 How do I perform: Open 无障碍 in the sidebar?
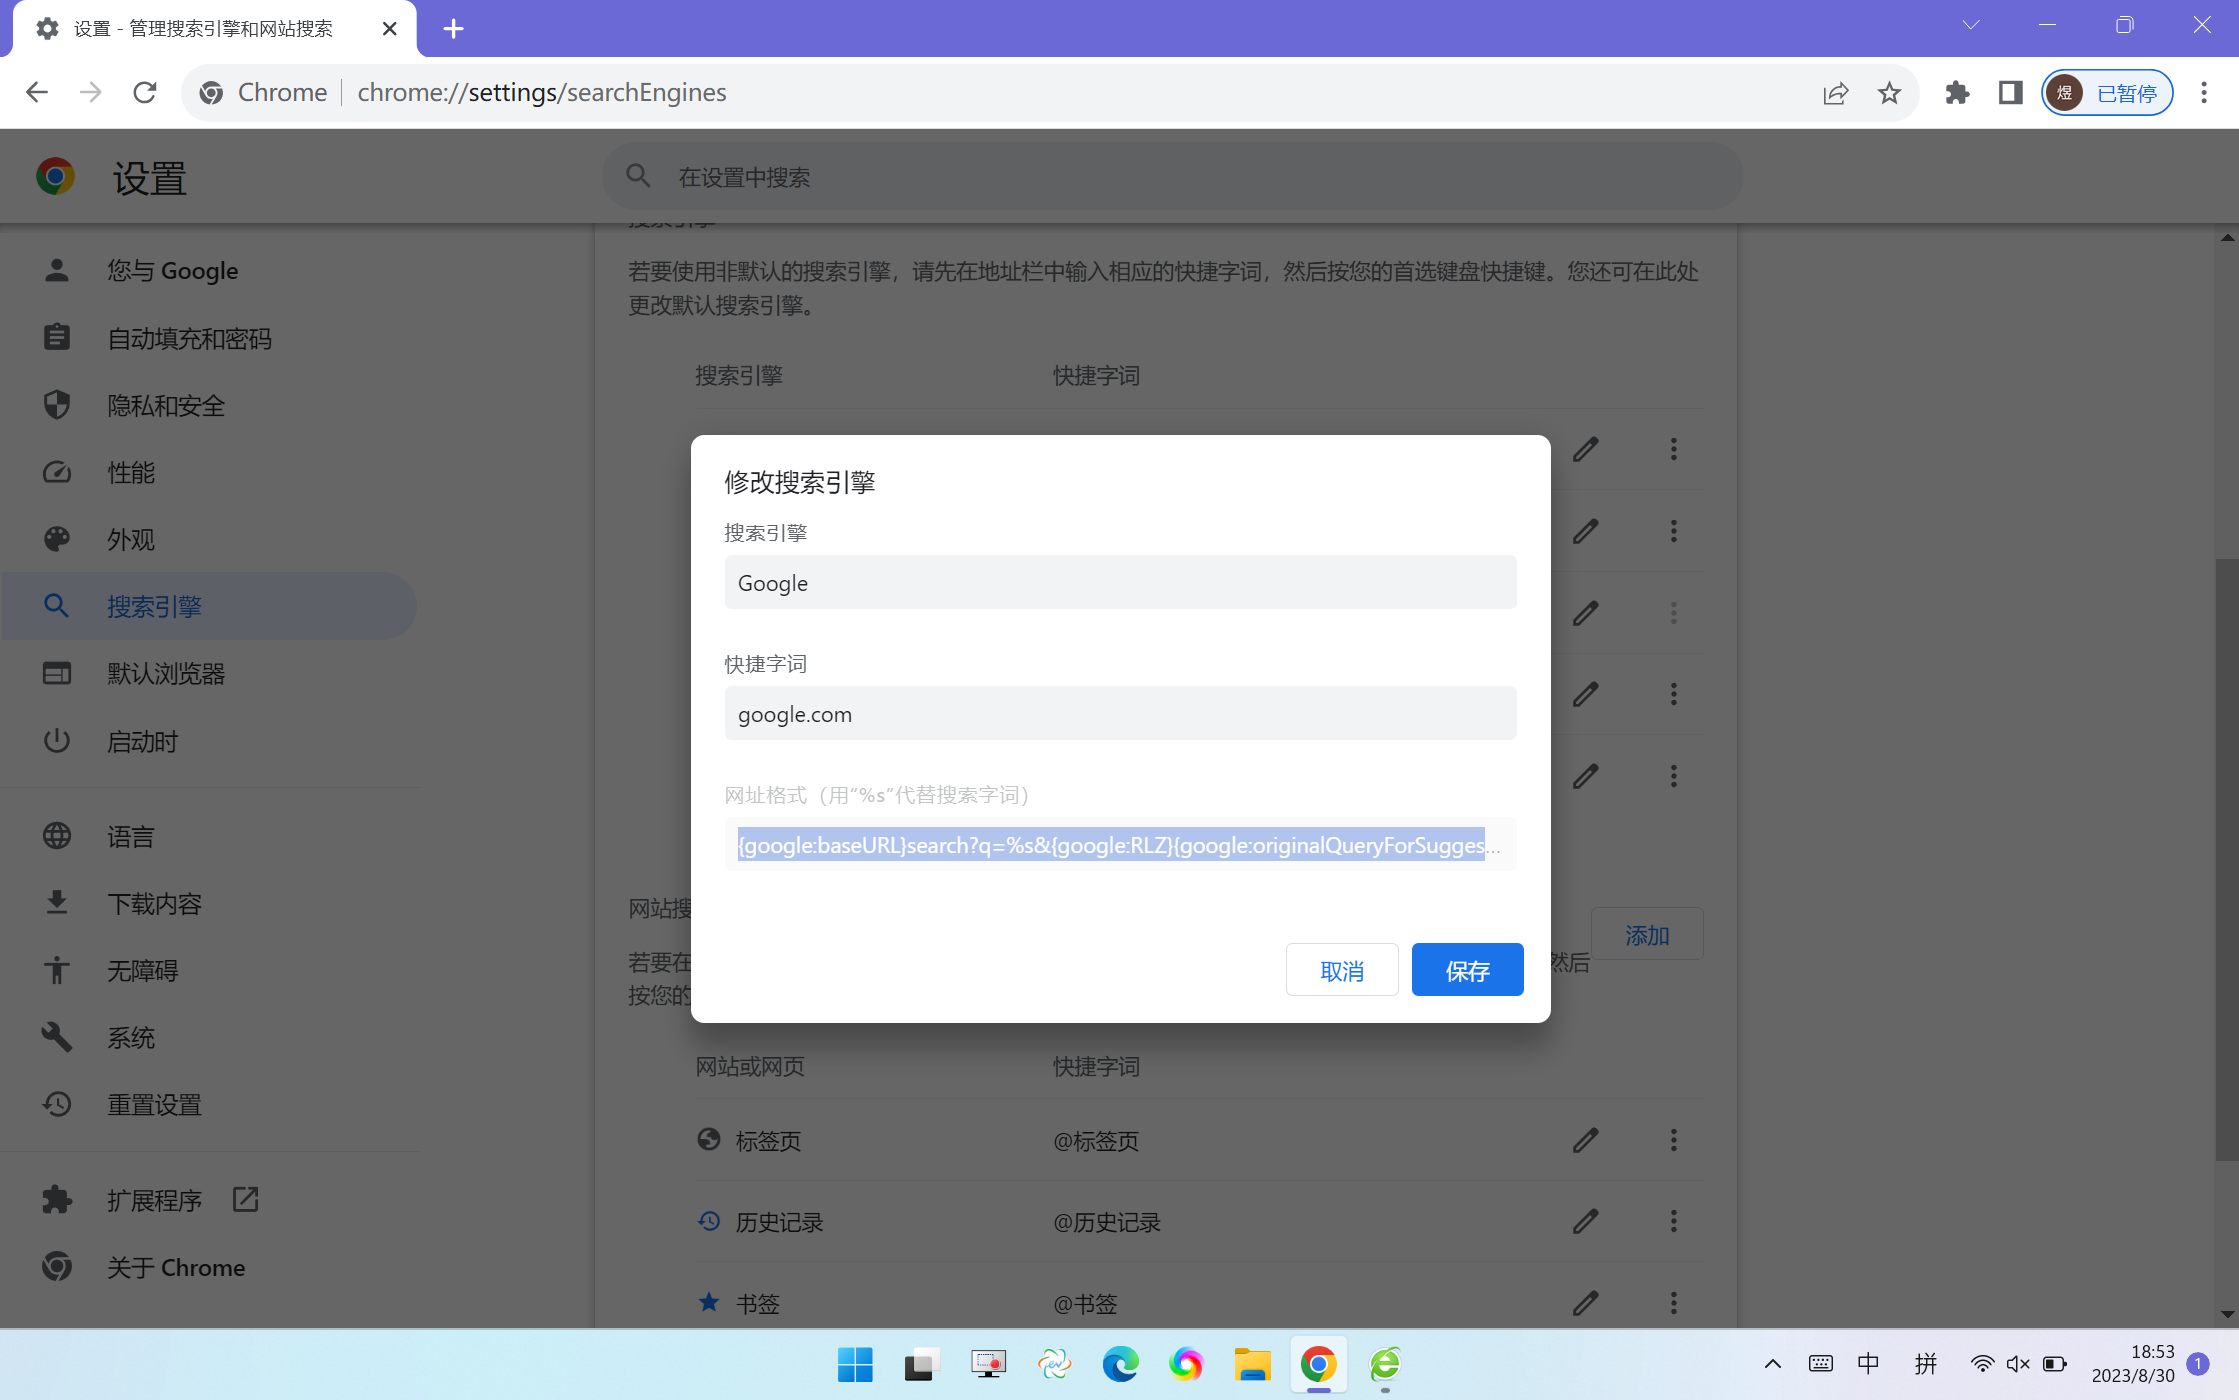tap(209, 970)
